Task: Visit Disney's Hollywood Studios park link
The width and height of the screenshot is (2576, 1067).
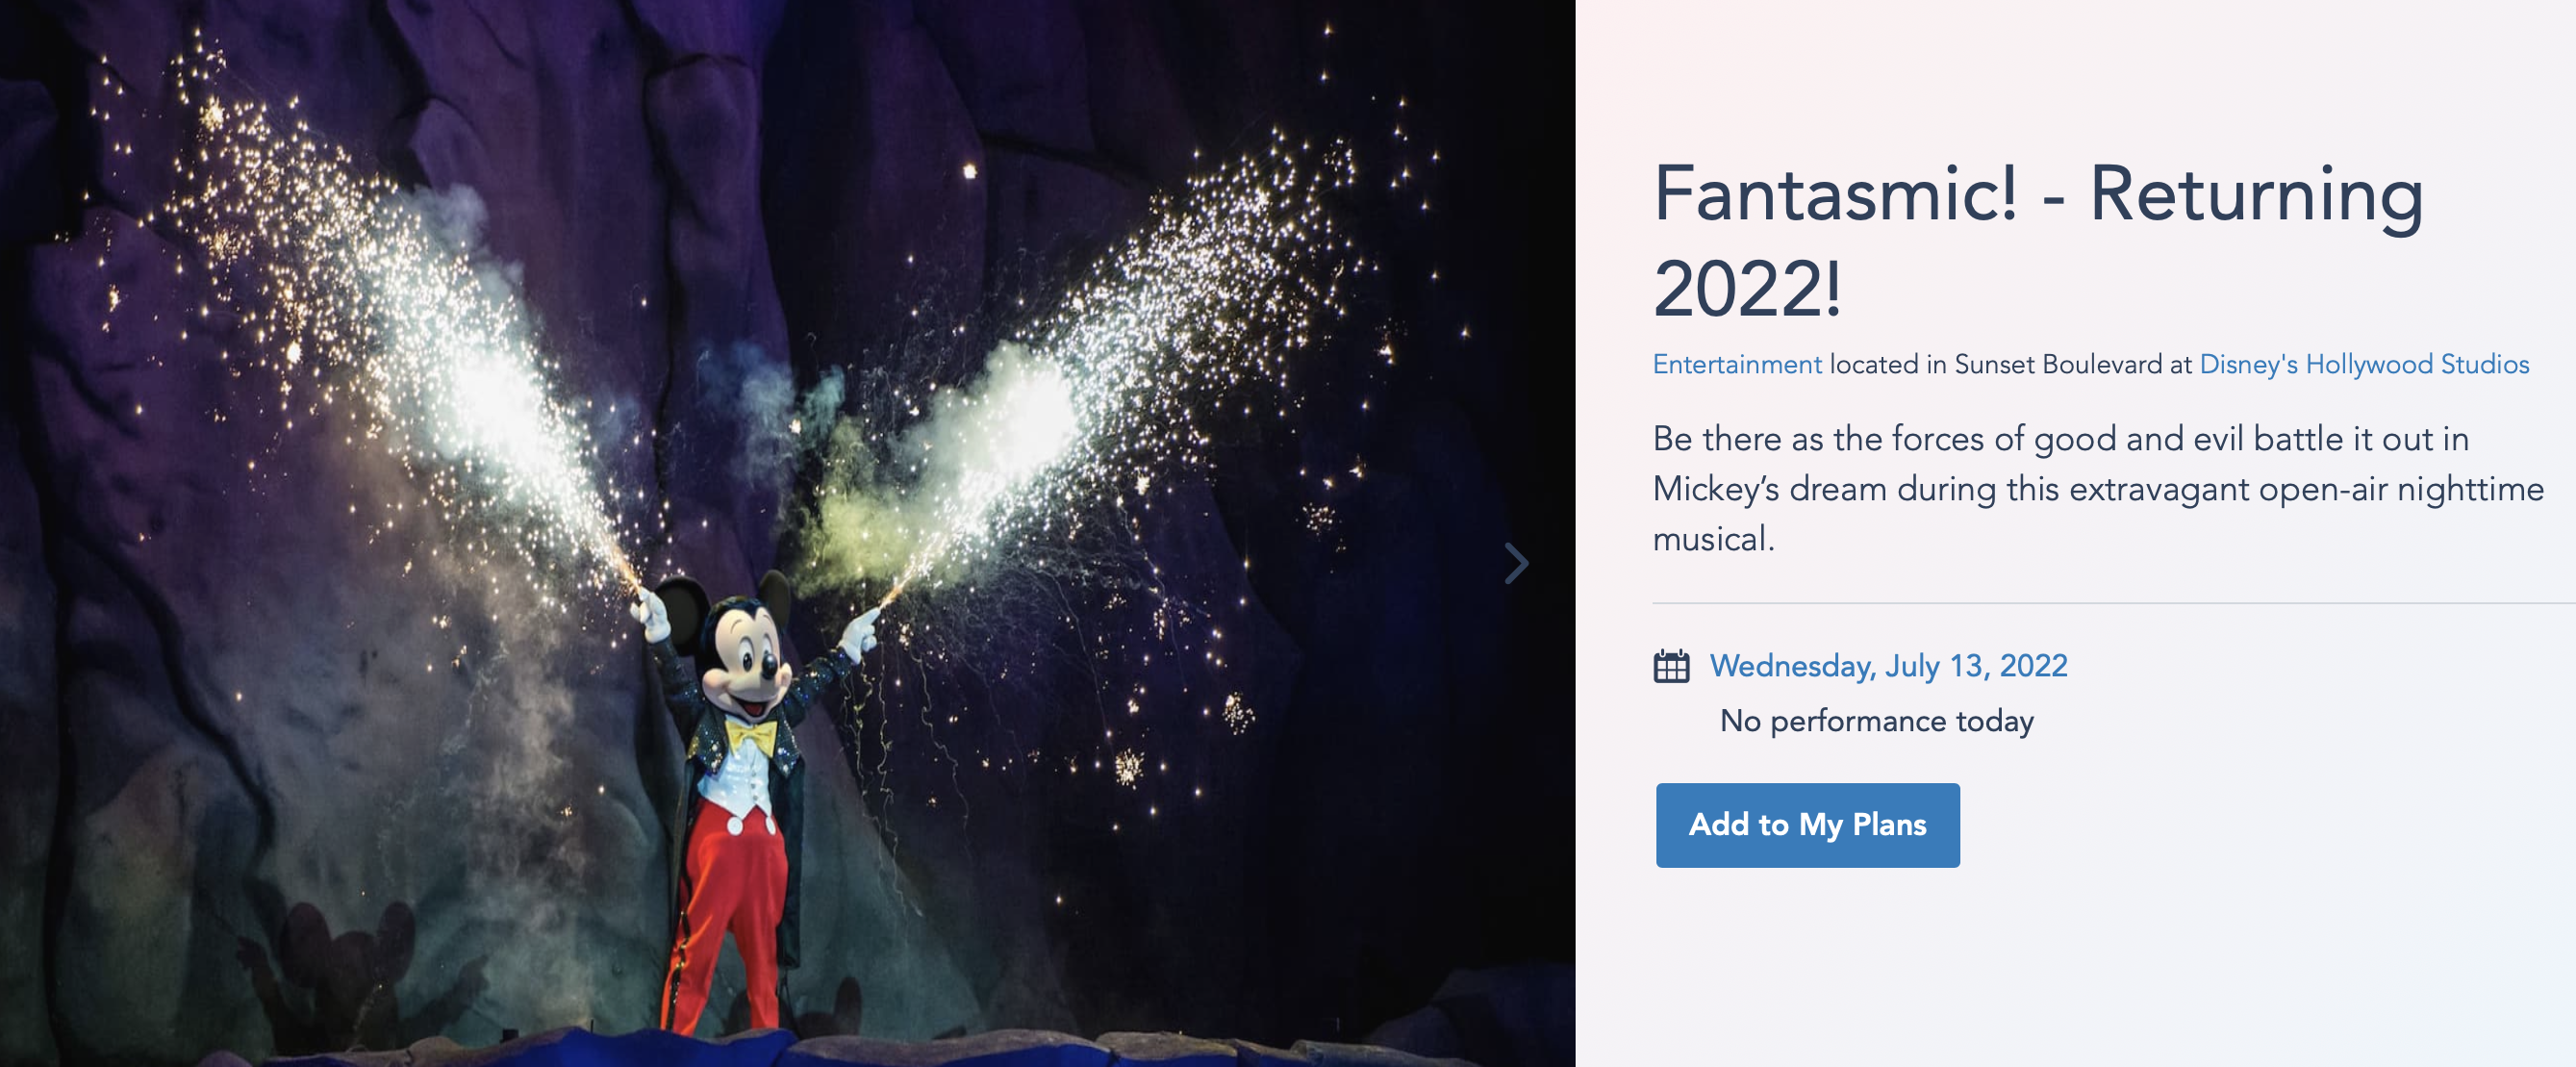Action: click(2364, 365)
